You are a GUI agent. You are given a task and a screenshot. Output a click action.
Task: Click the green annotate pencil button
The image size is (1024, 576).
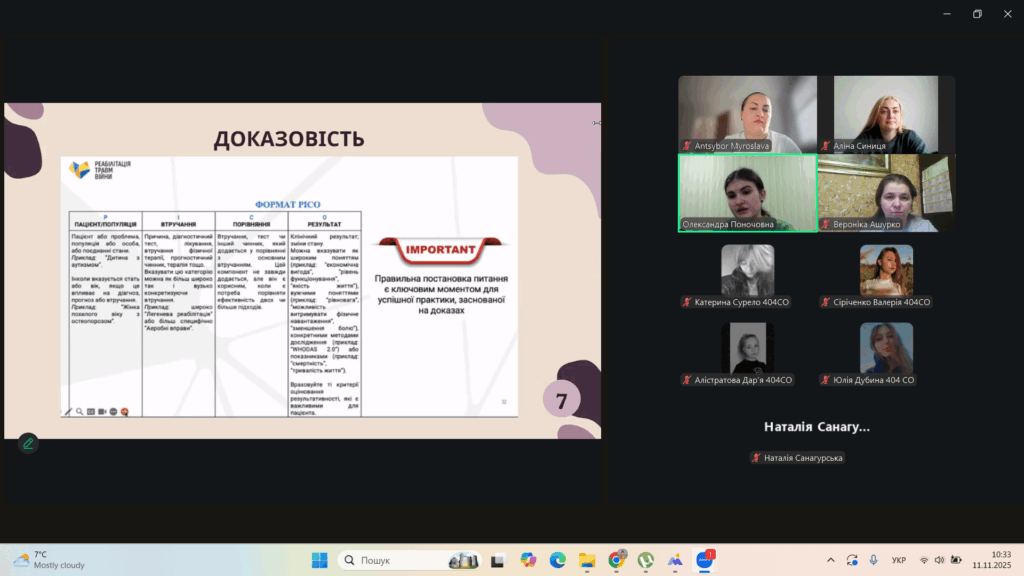[x=28, y=443]
